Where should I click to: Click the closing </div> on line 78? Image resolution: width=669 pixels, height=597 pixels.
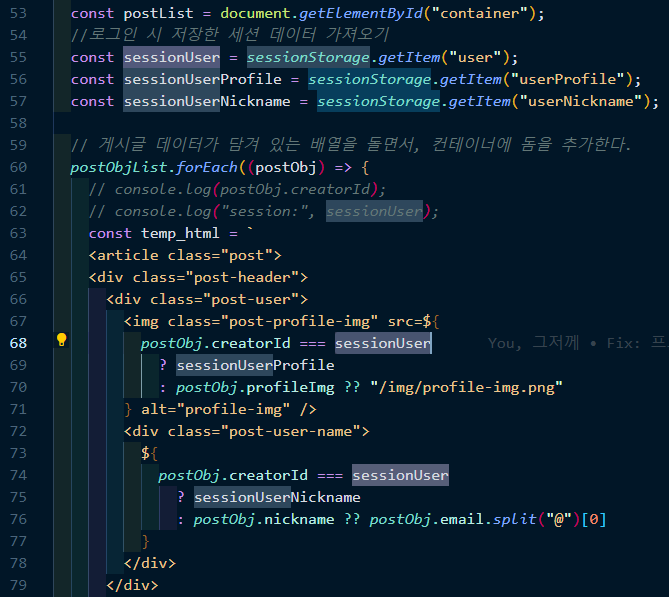coord(150,563)
